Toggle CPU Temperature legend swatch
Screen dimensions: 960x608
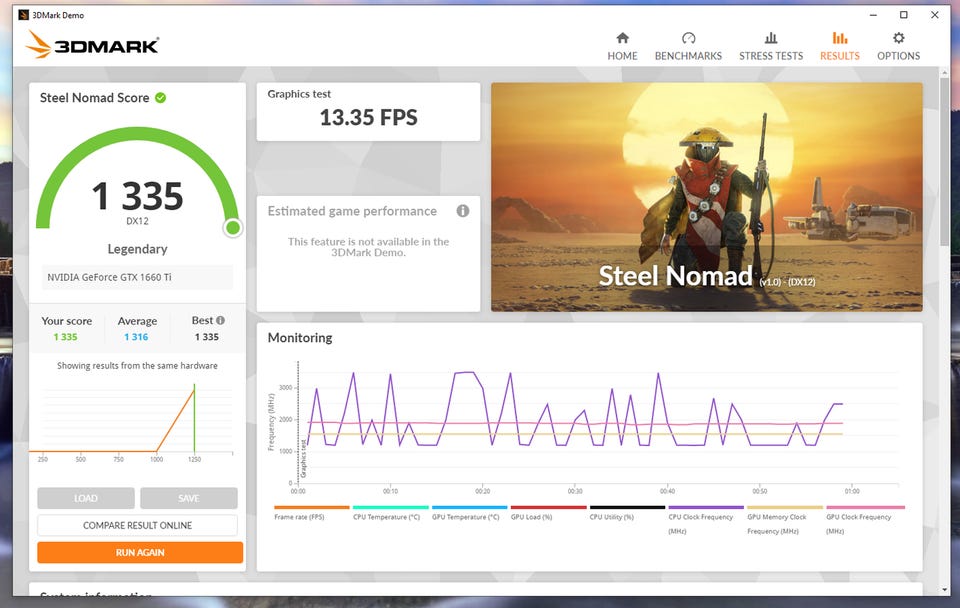click(x=391, y=508)
